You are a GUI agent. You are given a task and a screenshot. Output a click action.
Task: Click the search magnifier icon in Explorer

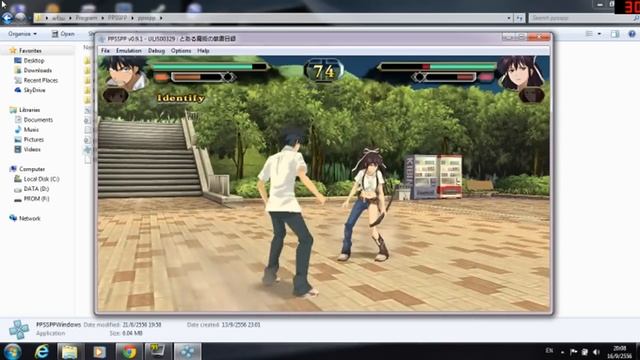pyautogui.click(x=636, y=18)
